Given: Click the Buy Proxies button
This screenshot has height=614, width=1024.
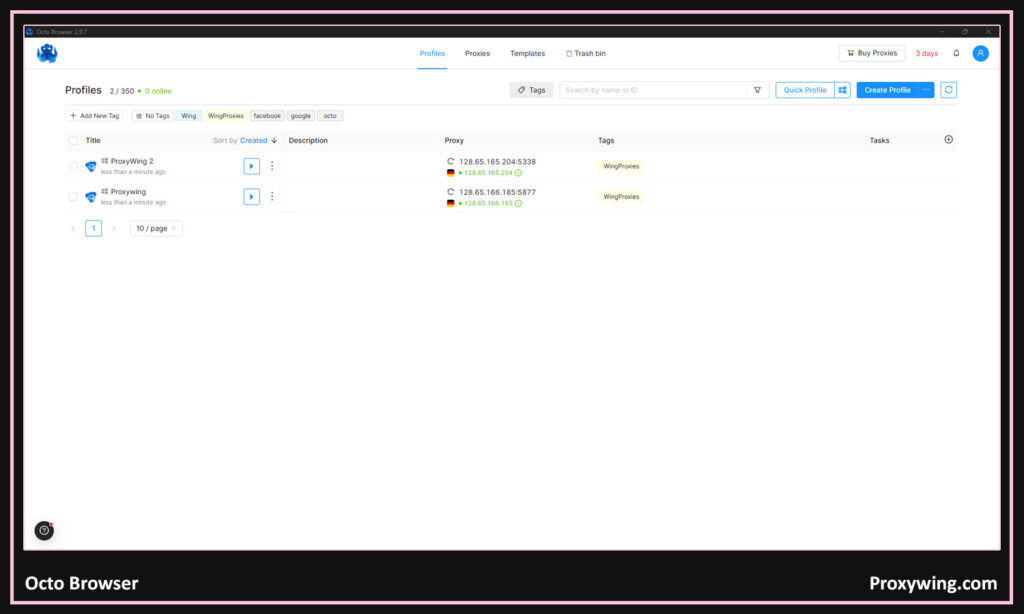Looking at the screenshot, I should pos(871,53).
